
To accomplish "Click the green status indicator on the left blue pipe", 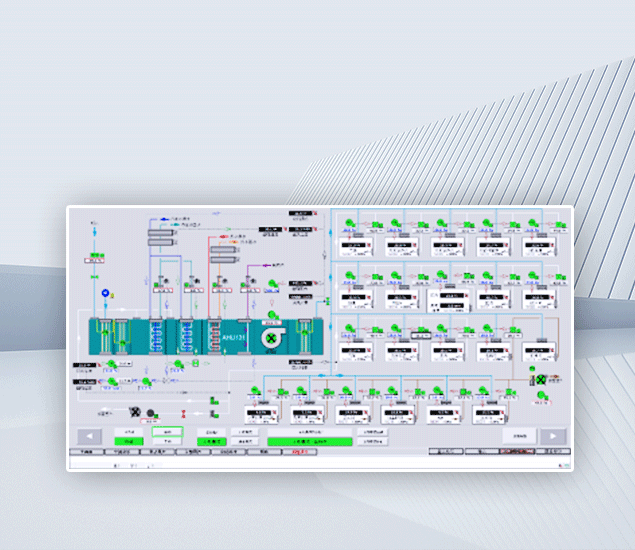I will click(x=97, y=255).
